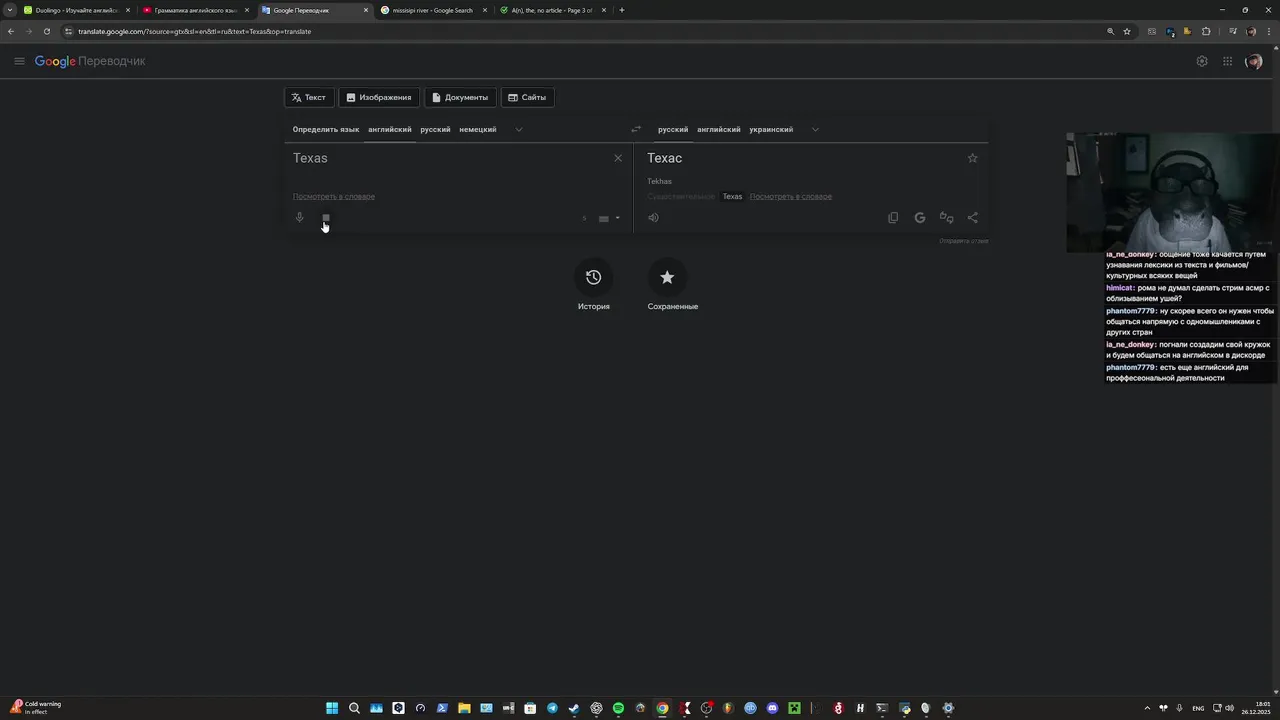Open the Windows Start menu
This screenshot has height=720, width=1280.
[x=332, y=708]
